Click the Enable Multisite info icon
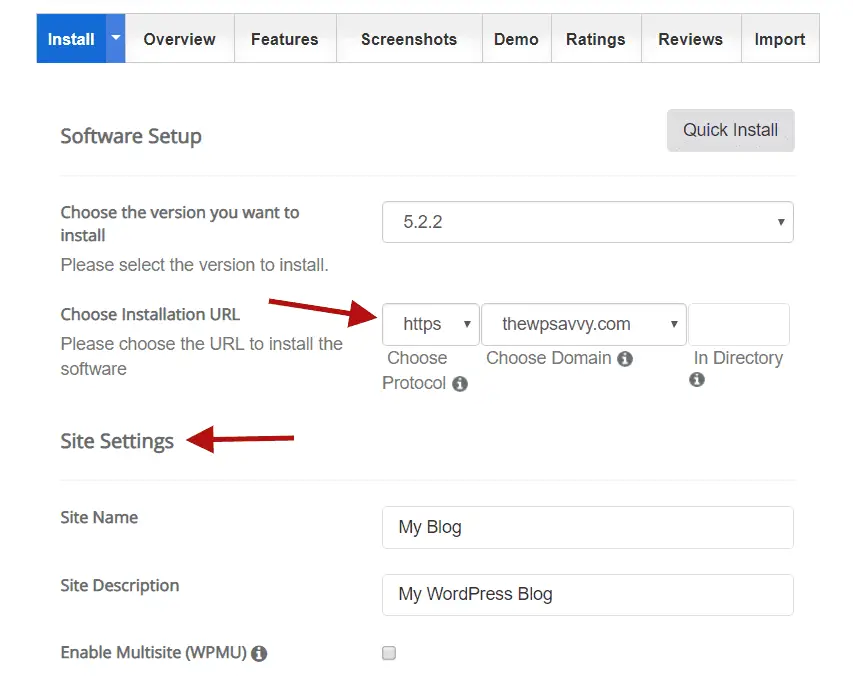Viewport: 853px width, 680px height. [259, 653]
